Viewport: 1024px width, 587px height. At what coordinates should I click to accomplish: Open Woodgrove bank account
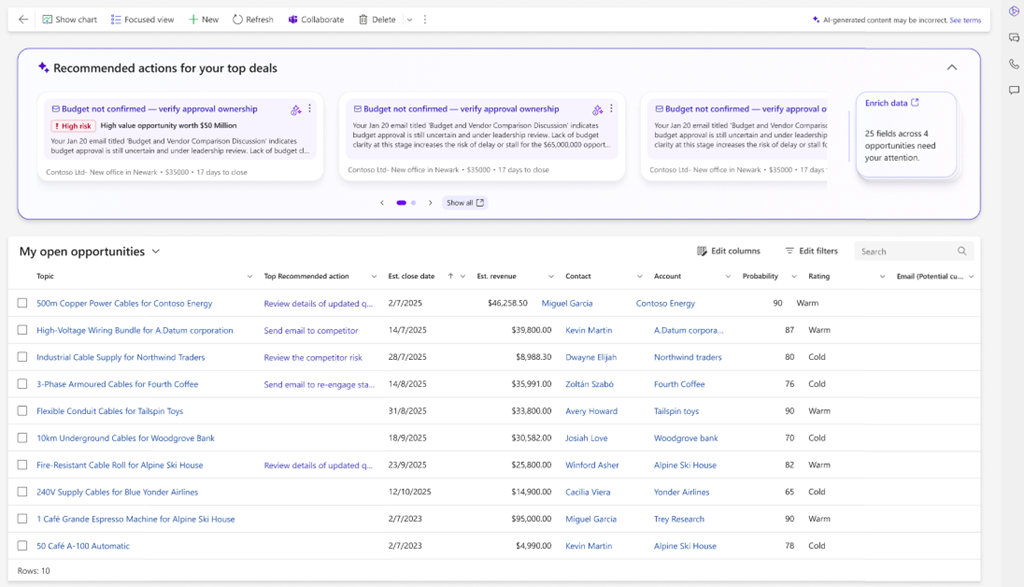(x=686, y=438)
